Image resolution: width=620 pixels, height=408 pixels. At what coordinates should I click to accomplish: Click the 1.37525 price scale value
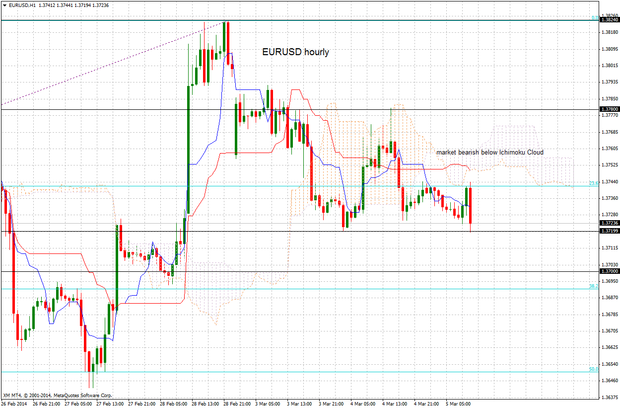coord(609,165)
